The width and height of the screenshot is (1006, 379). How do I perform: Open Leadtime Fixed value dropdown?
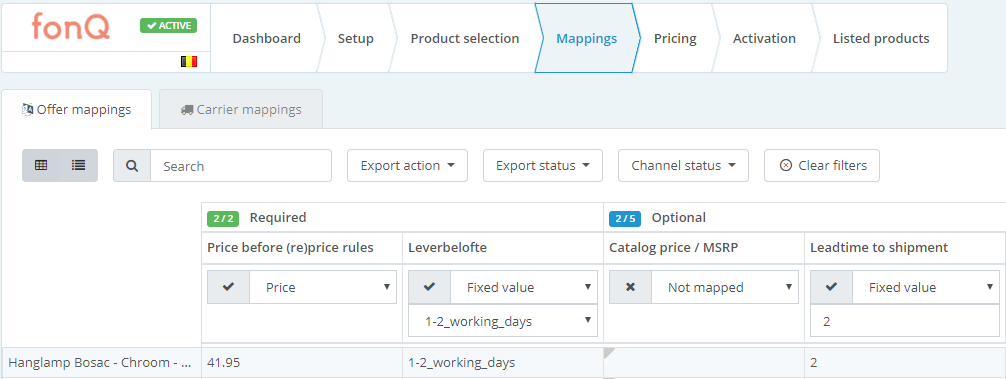926,287
